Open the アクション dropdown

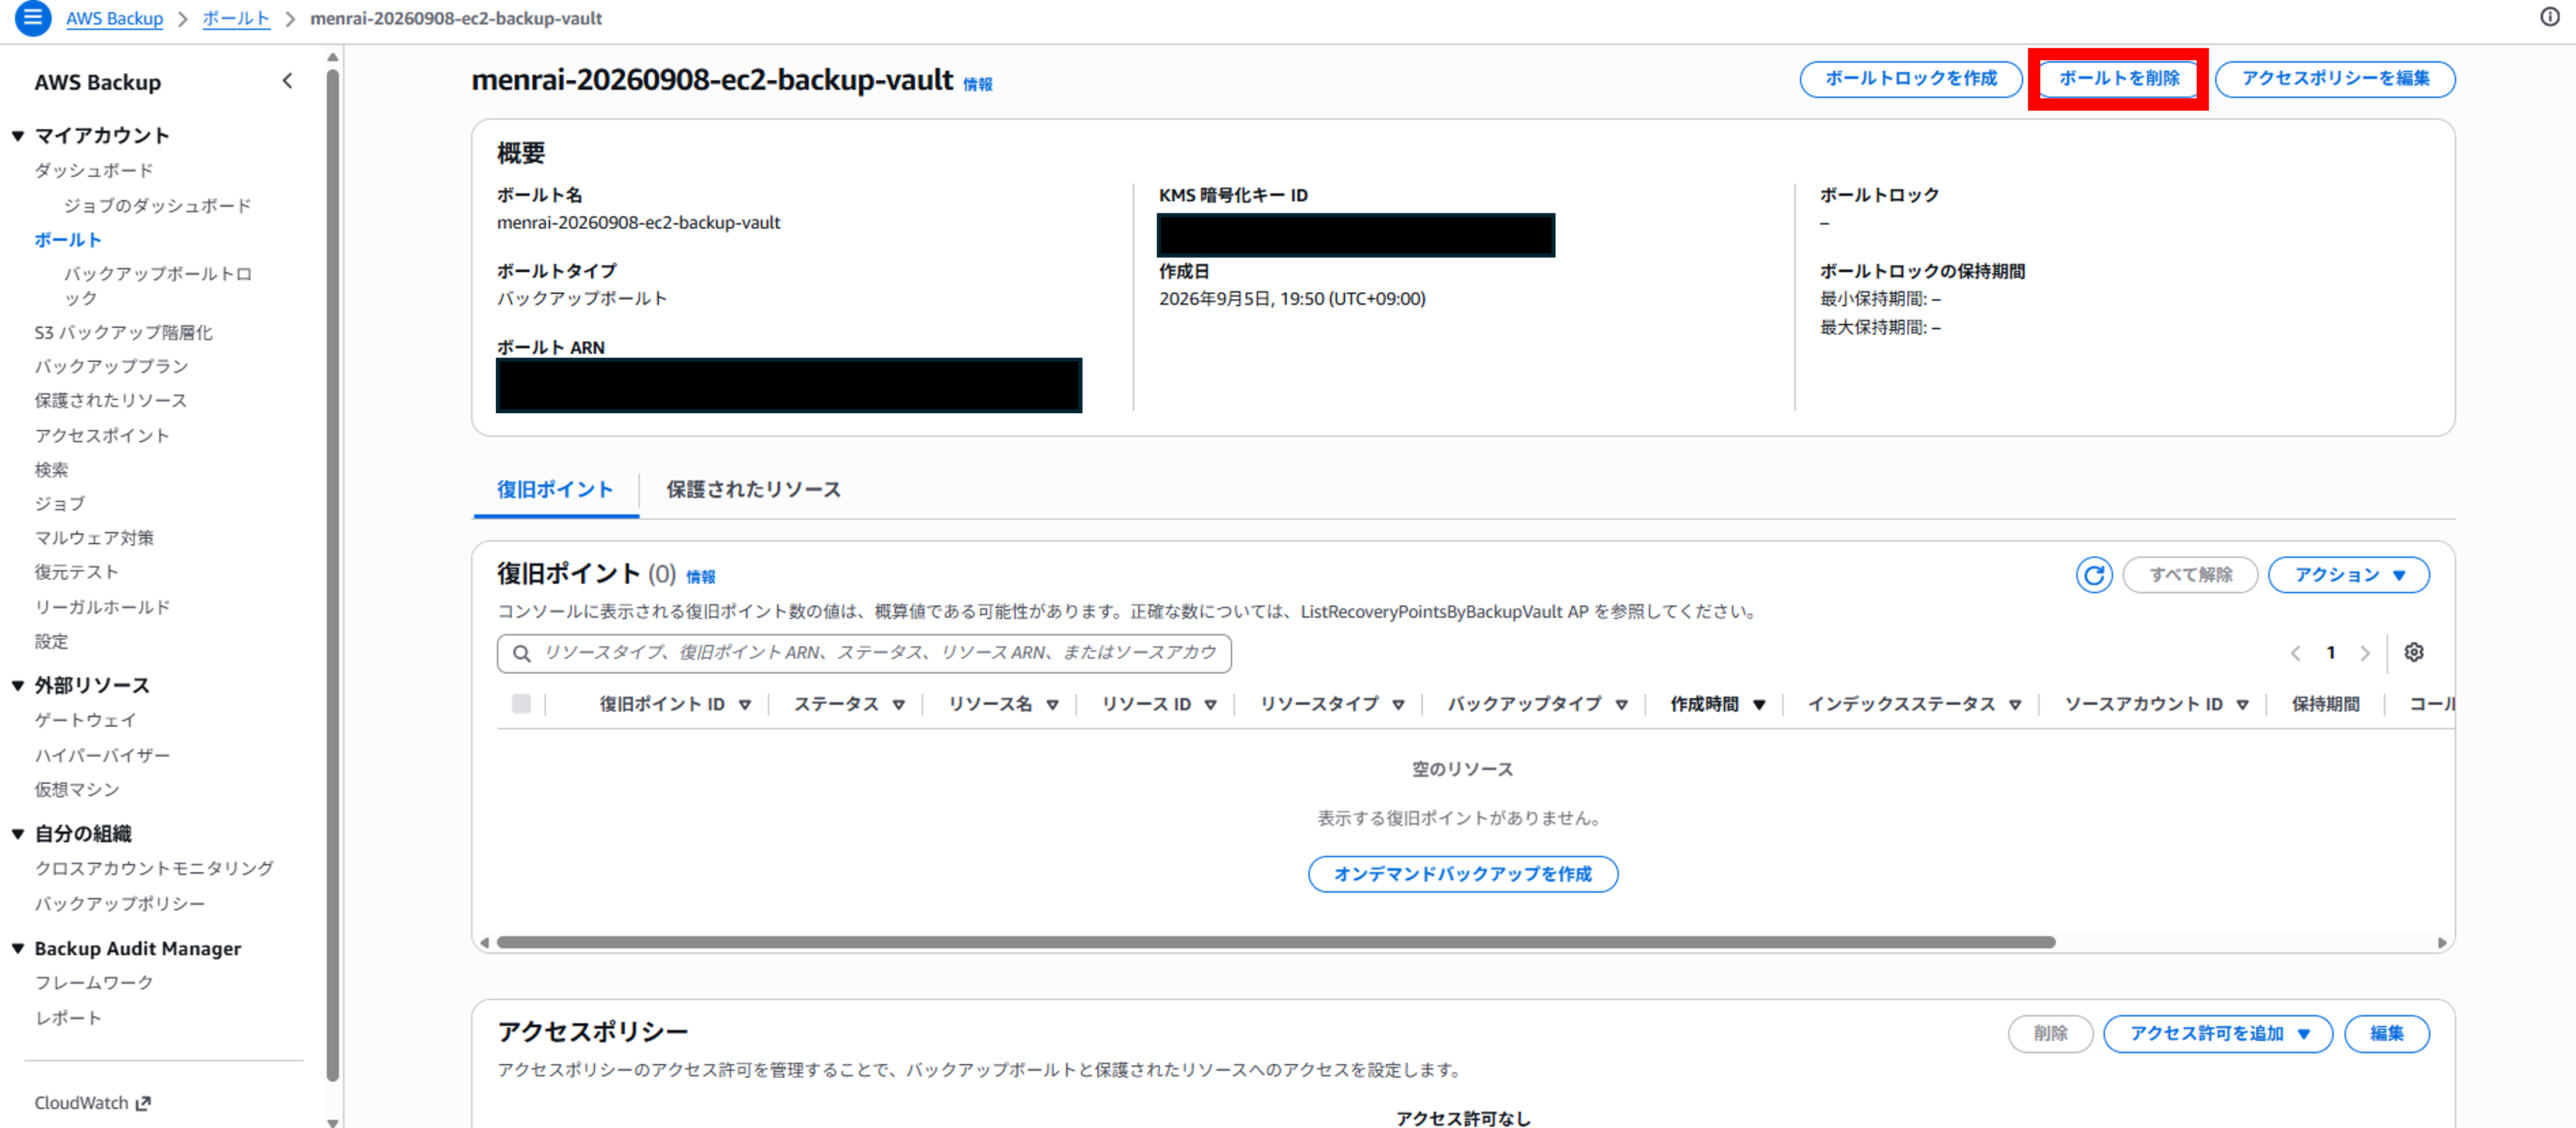click(x=2348, y=575)
